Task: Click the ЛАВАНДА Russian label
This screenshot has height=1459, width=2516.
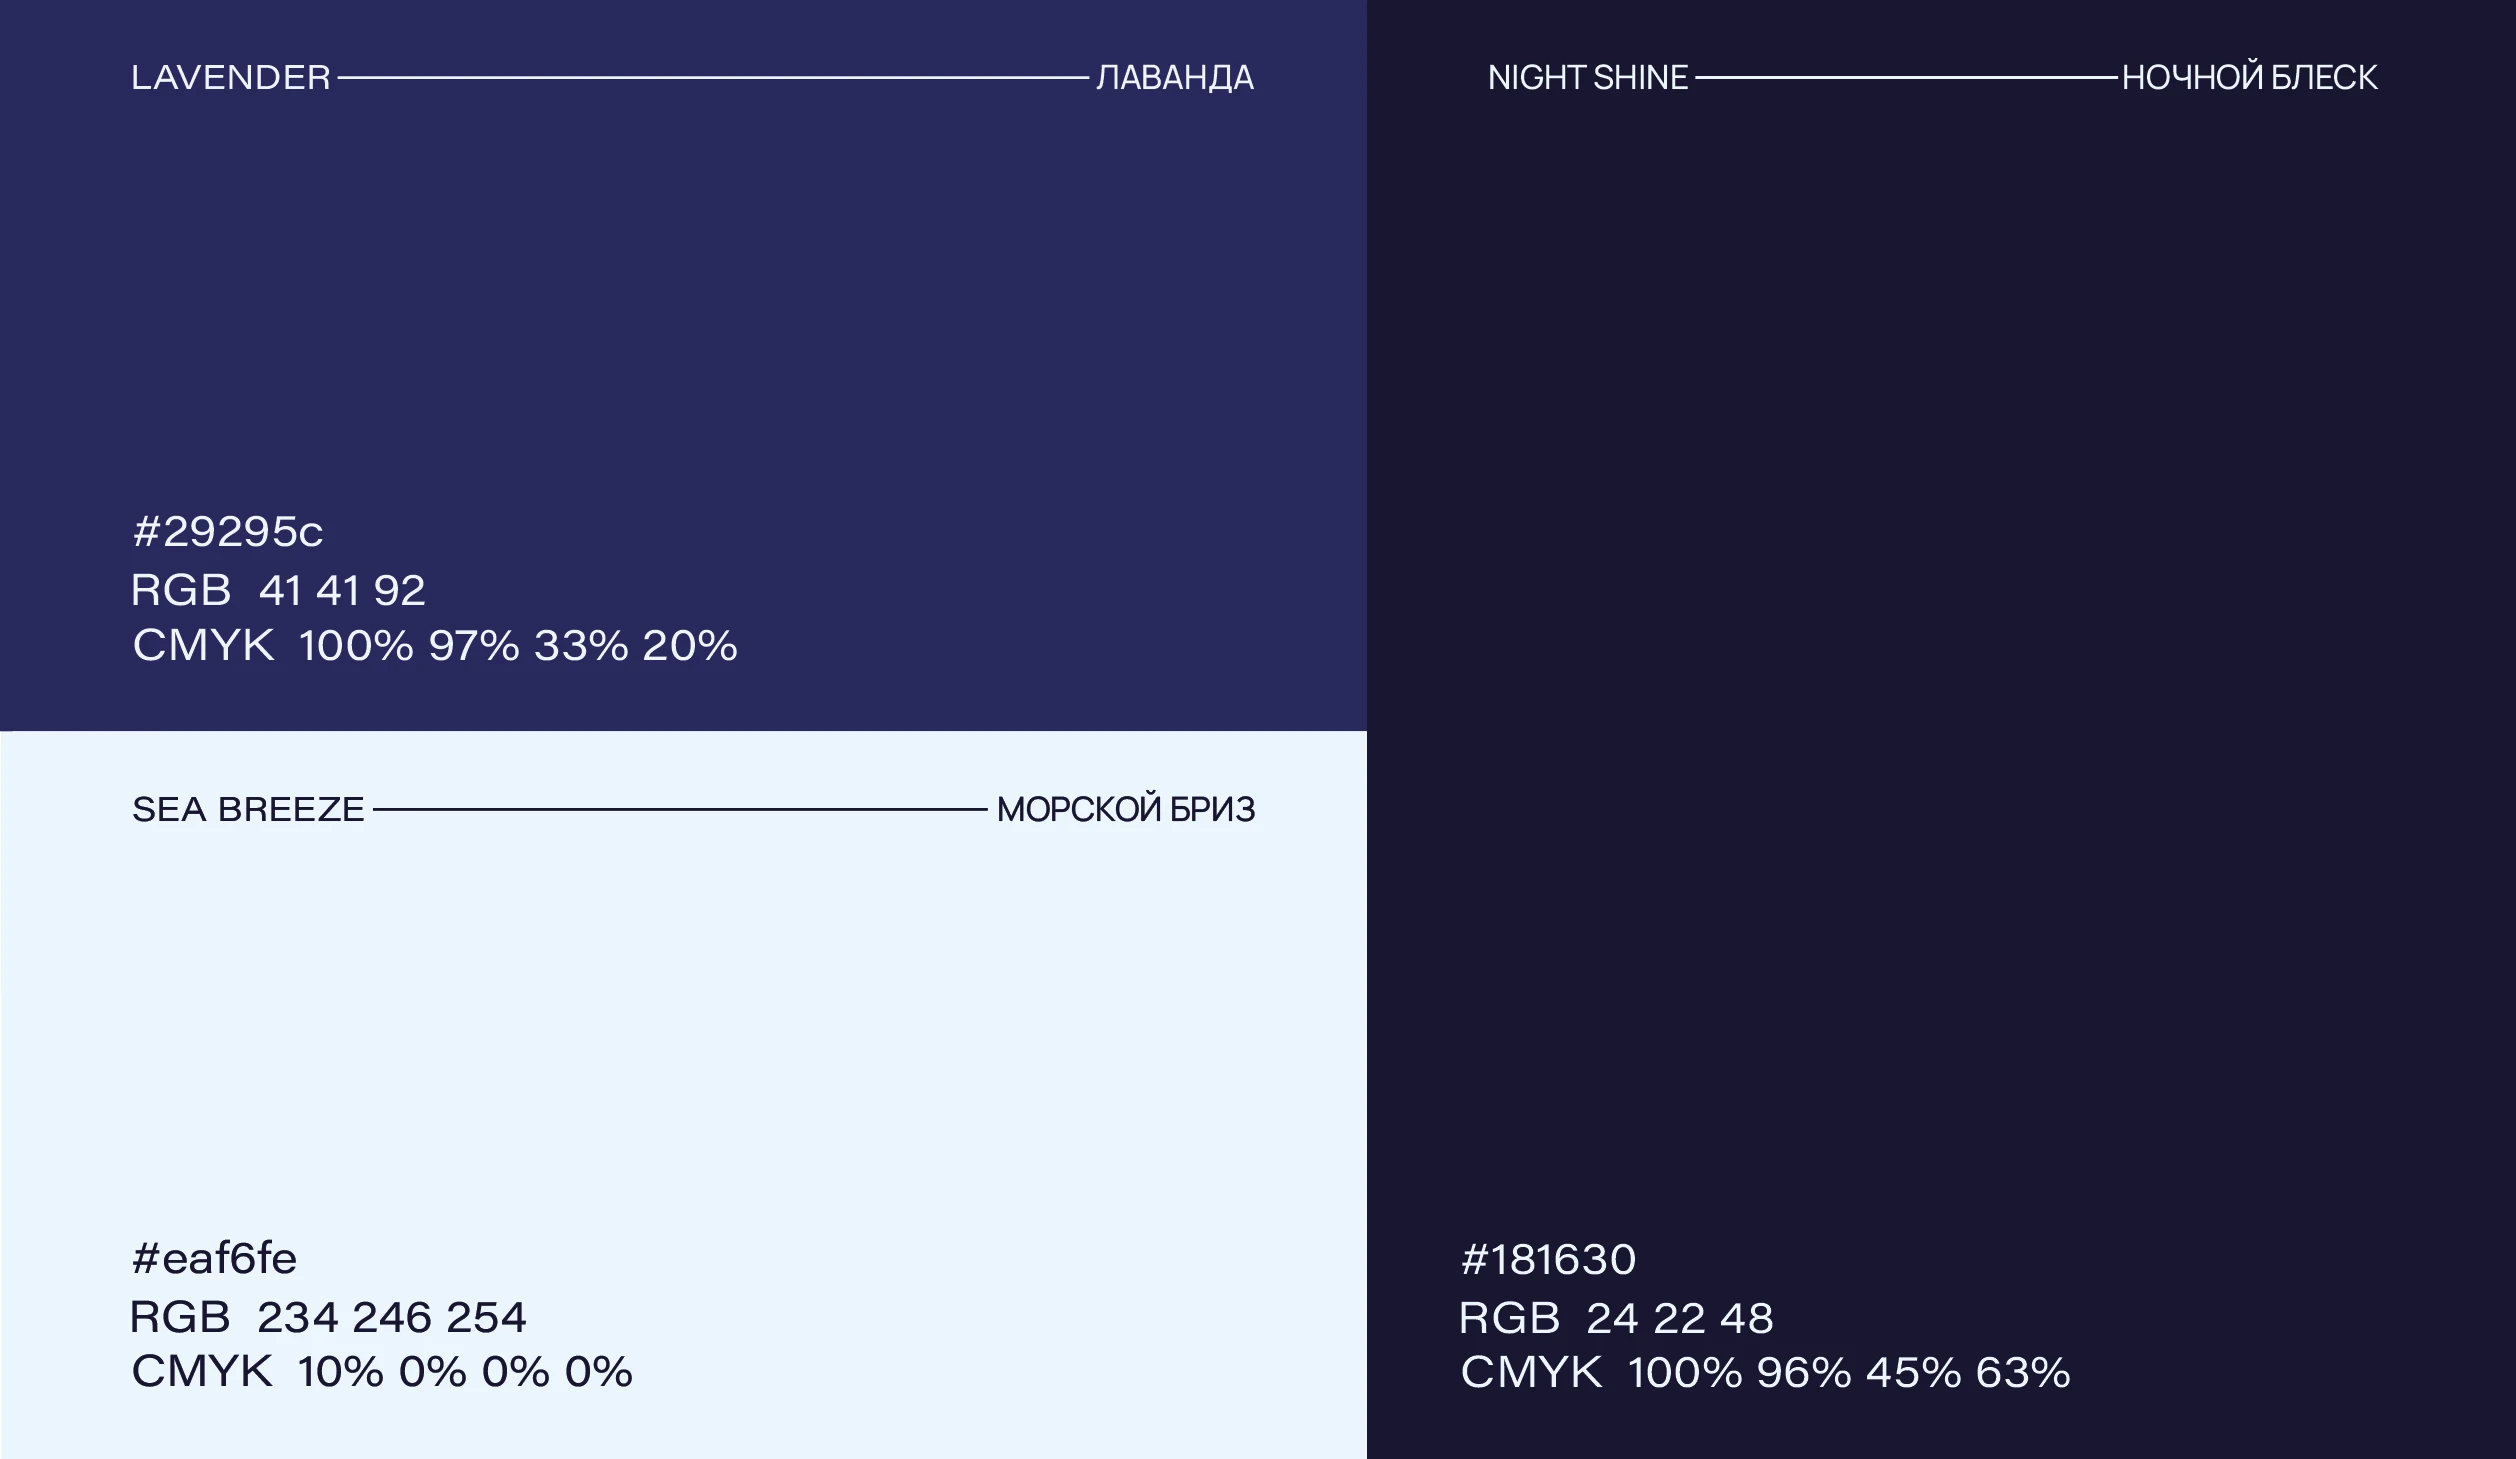Action: pyautogui.click(x=1174, y=78)
